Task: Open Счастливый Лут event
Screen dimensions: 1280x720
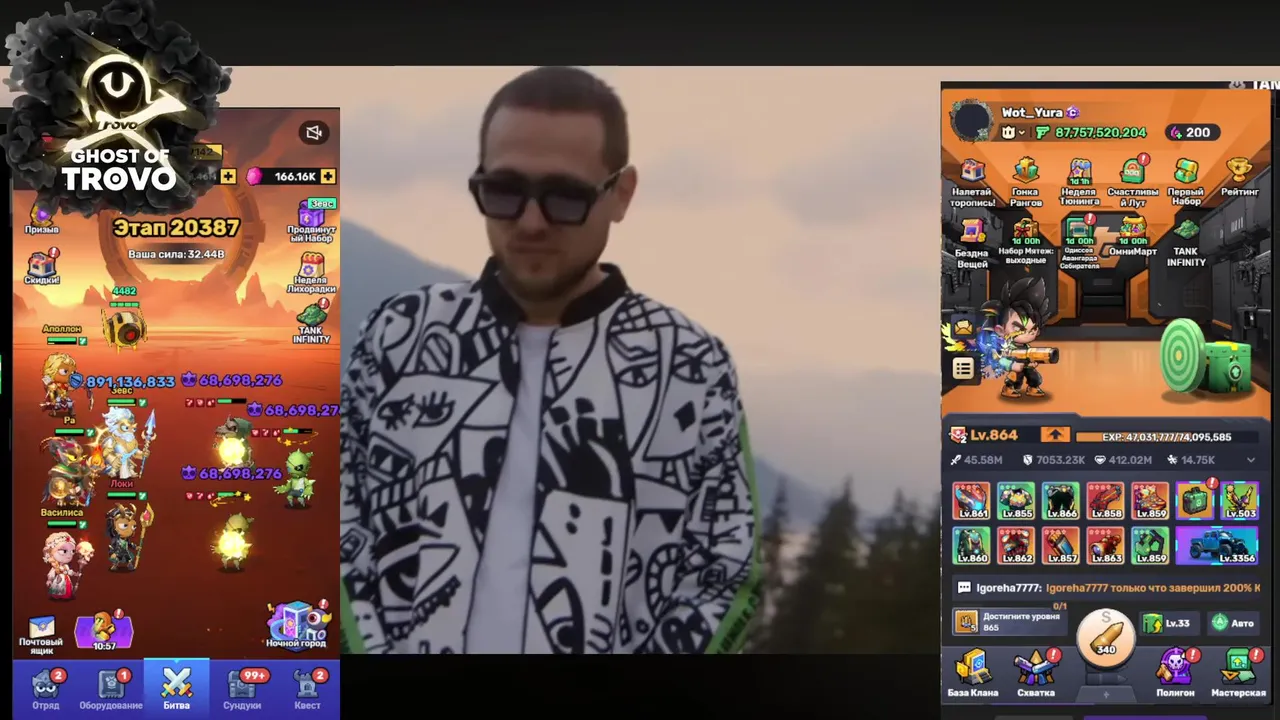Action: pyautogui.click(x=1132, y=182)
